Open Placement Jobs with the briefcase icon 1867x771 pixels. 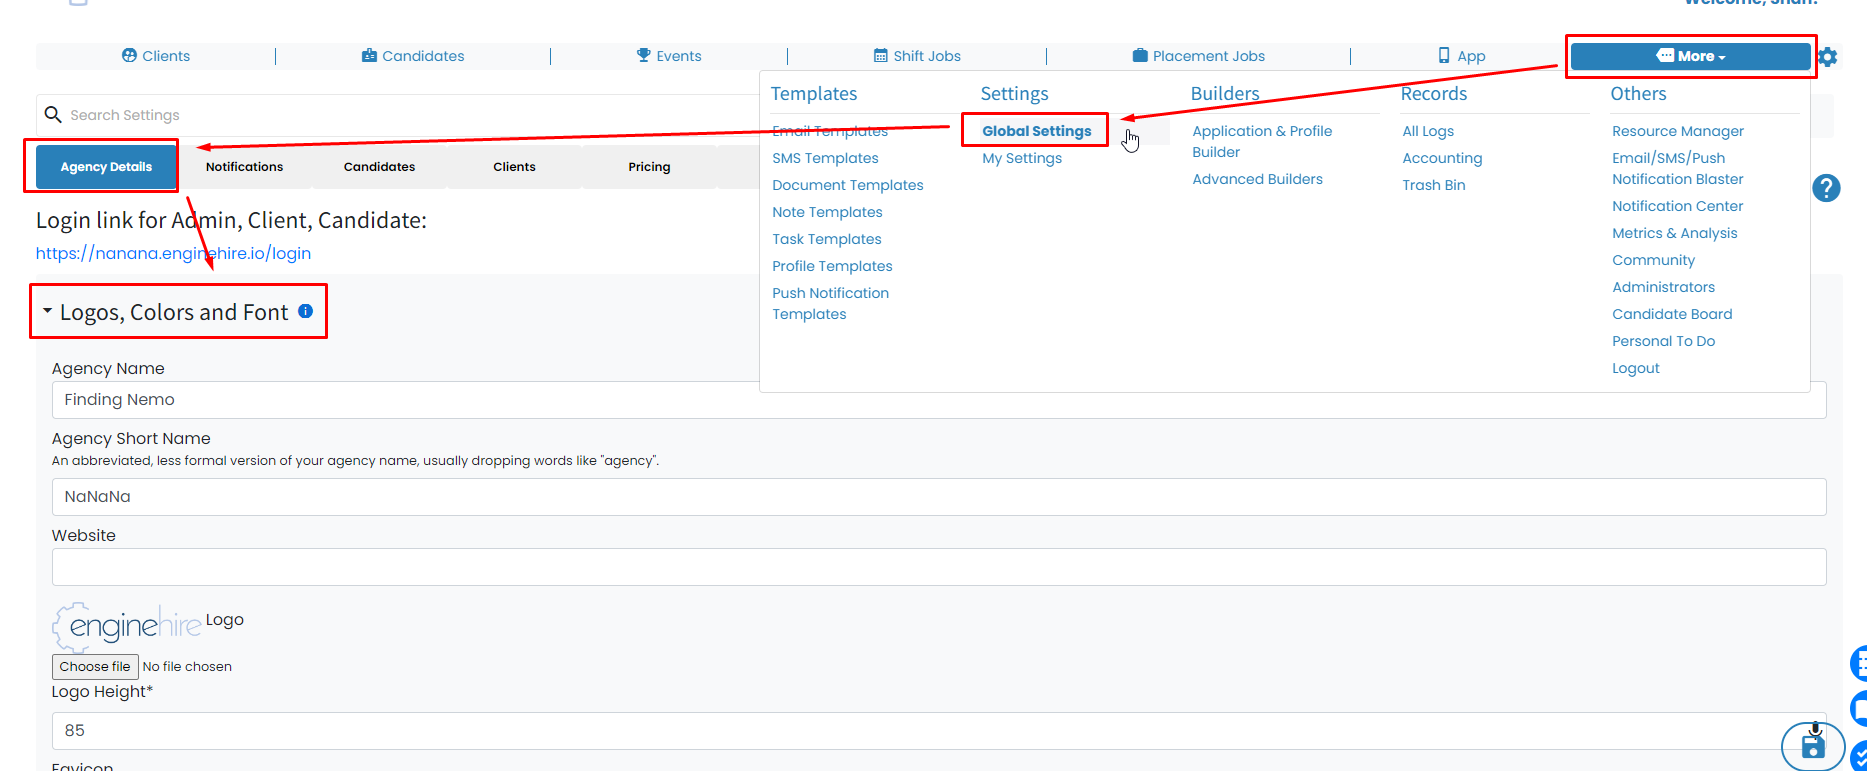[x=1199, y=56]
